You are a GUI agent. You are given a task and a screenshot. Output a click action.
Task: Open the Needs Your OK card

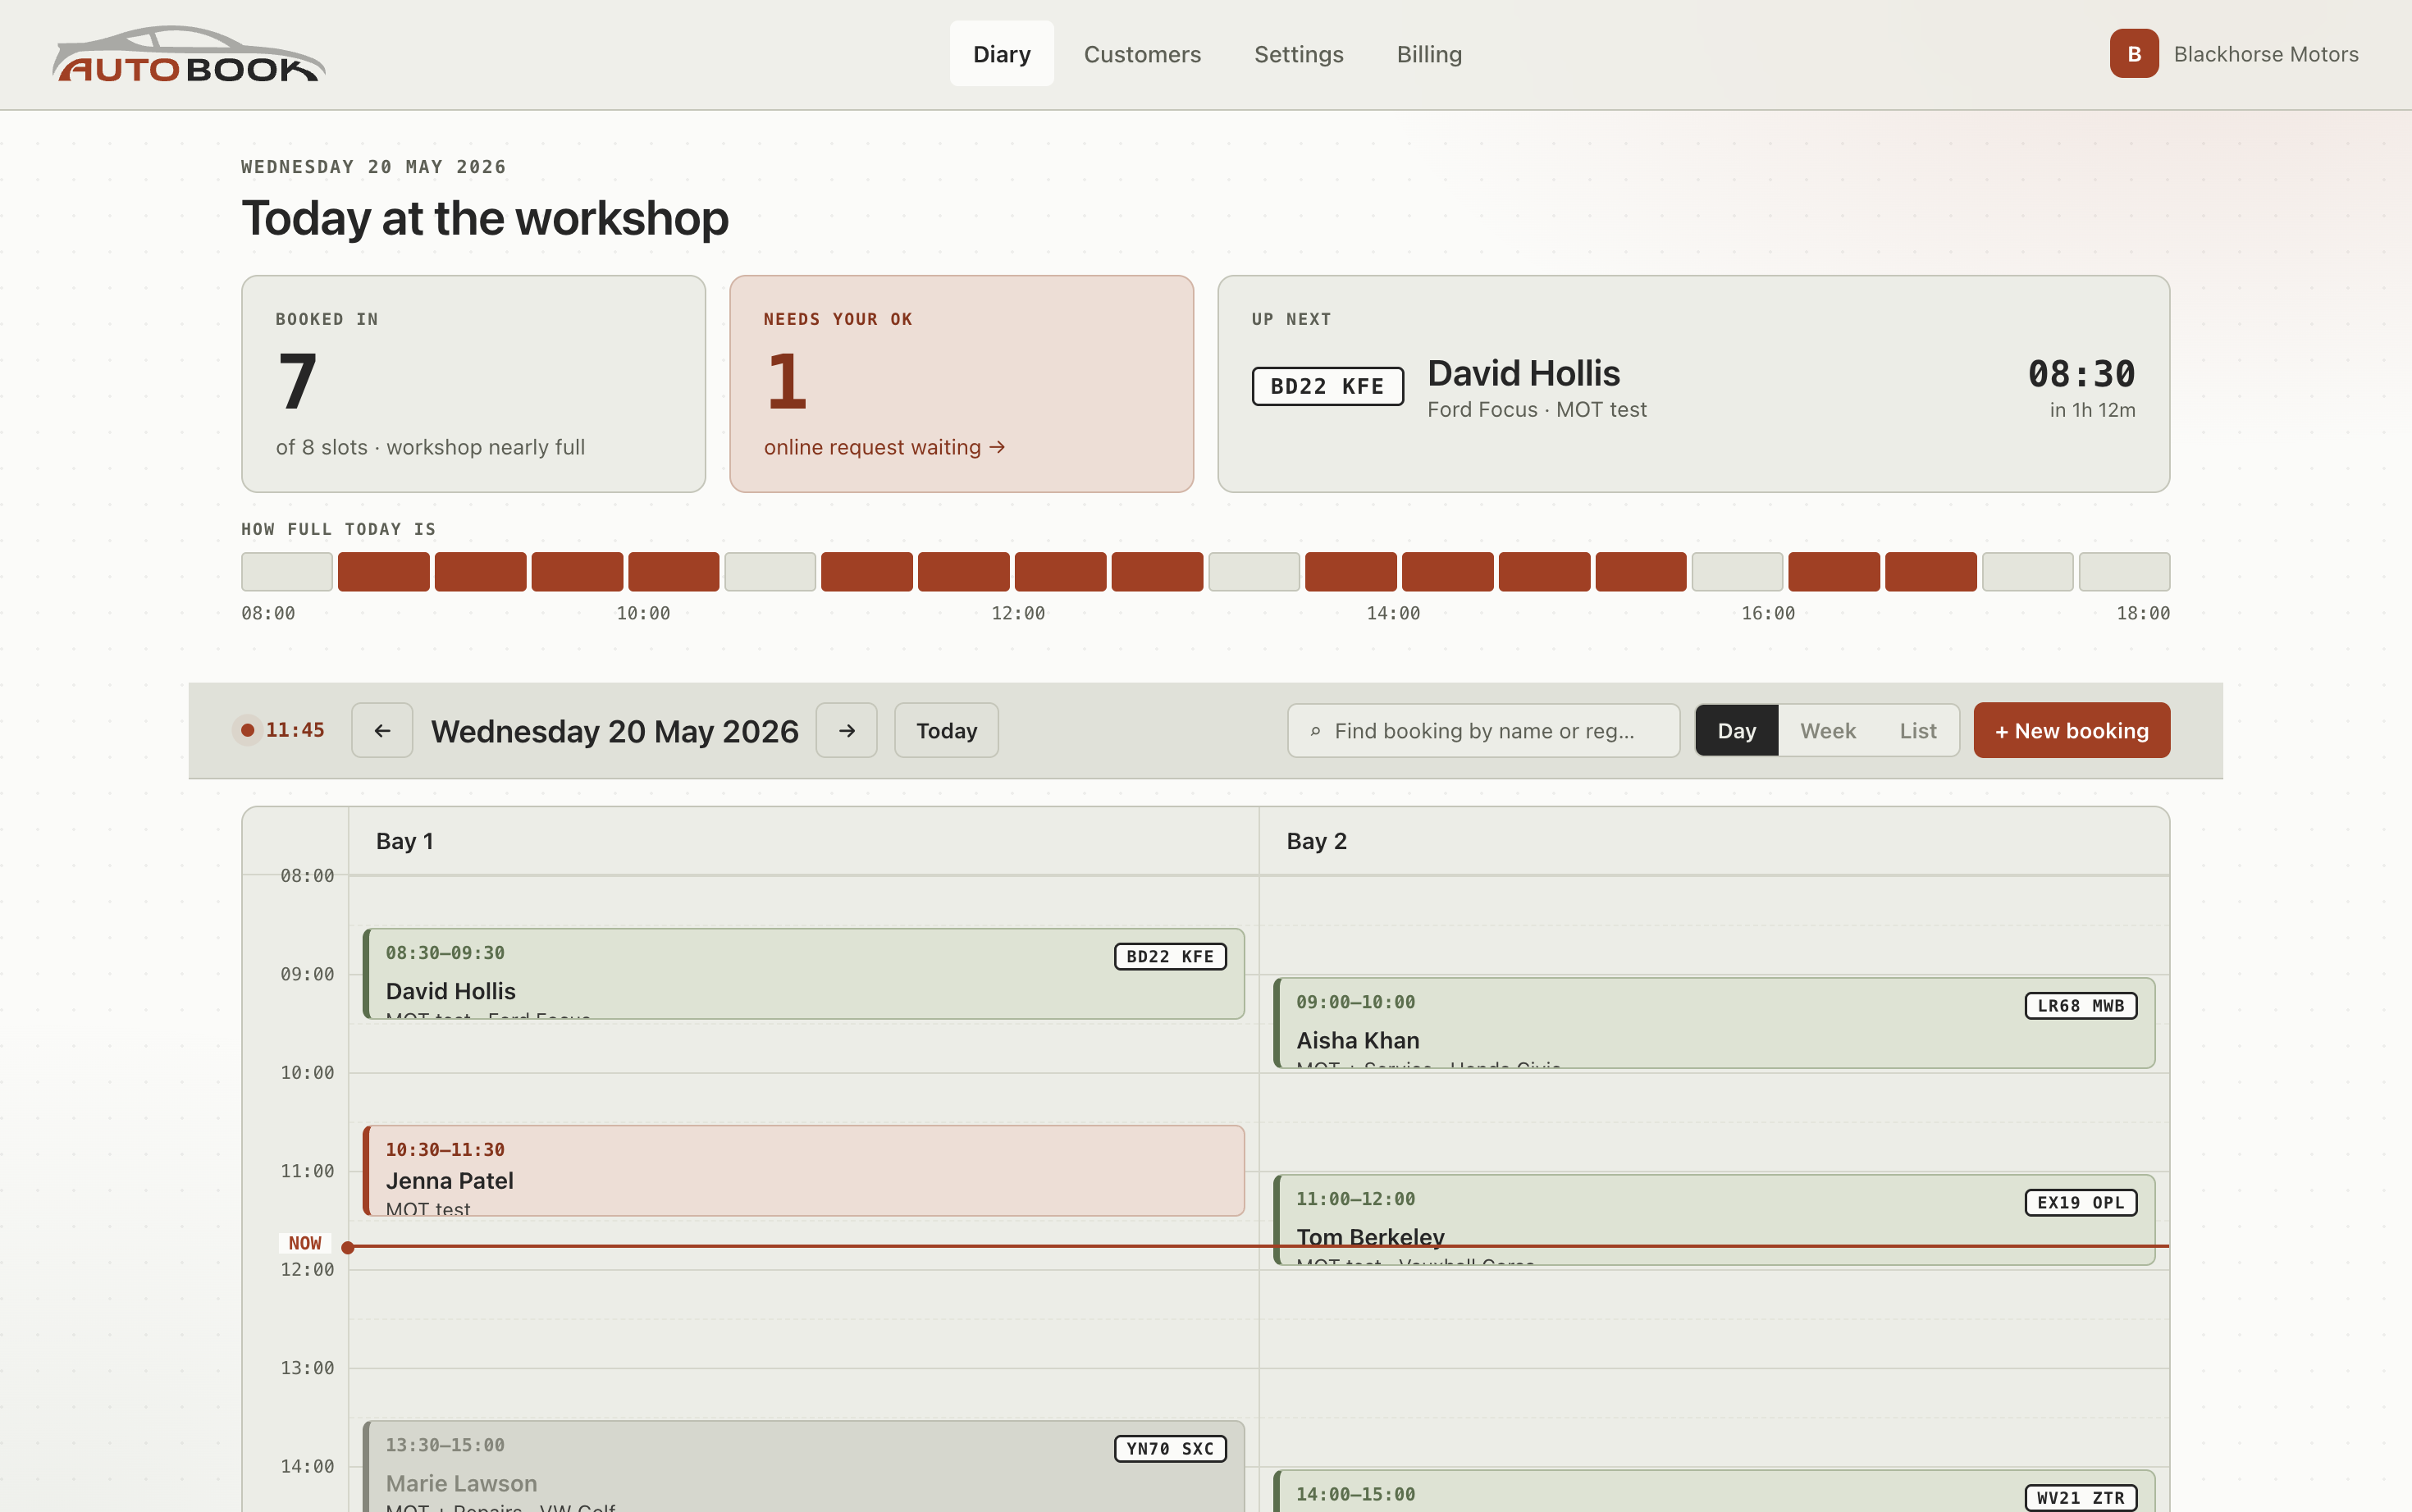(962, 384)
